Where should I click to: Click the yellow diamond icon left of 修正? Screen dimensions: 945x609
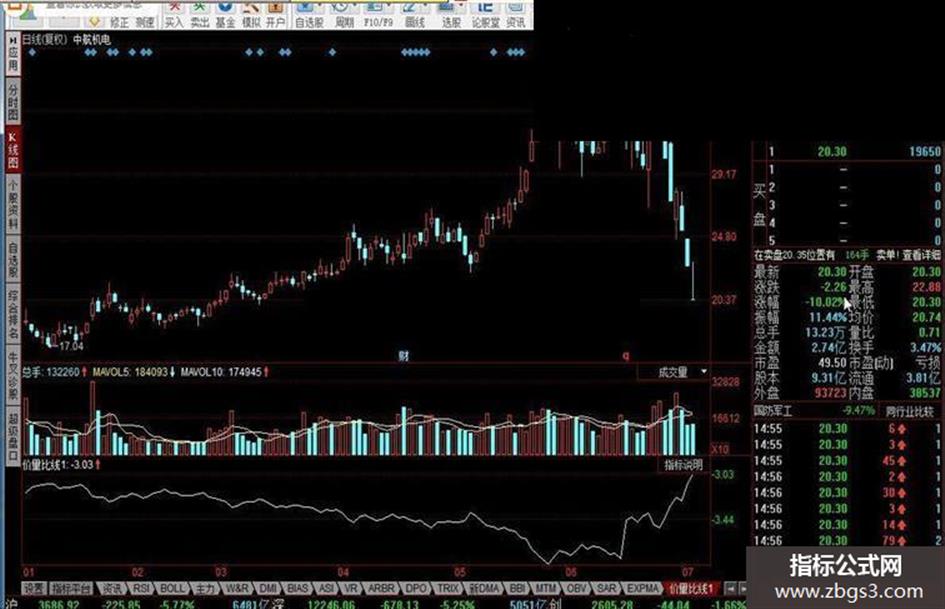click(x=93, y=22)
